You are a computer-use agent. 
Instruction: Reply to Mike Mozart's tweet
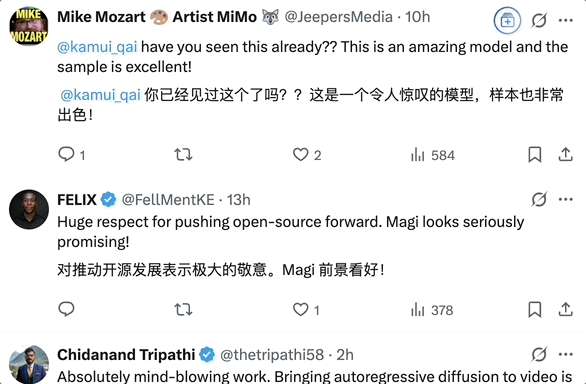(x=67, y=154)
